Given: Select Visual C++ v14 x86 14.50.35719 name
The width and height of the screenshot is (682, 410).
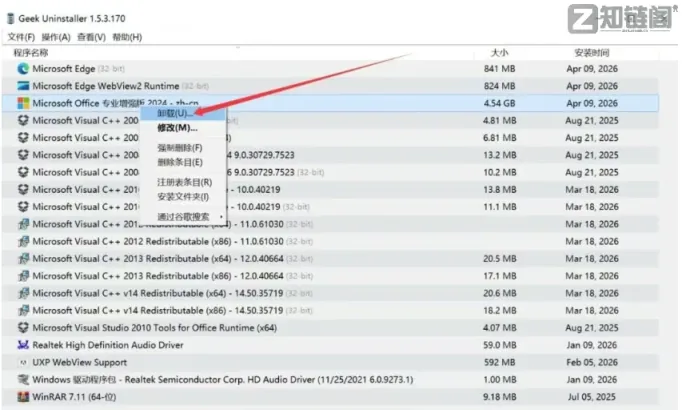Looking at the screenshot, I should [x=158, y=310].
